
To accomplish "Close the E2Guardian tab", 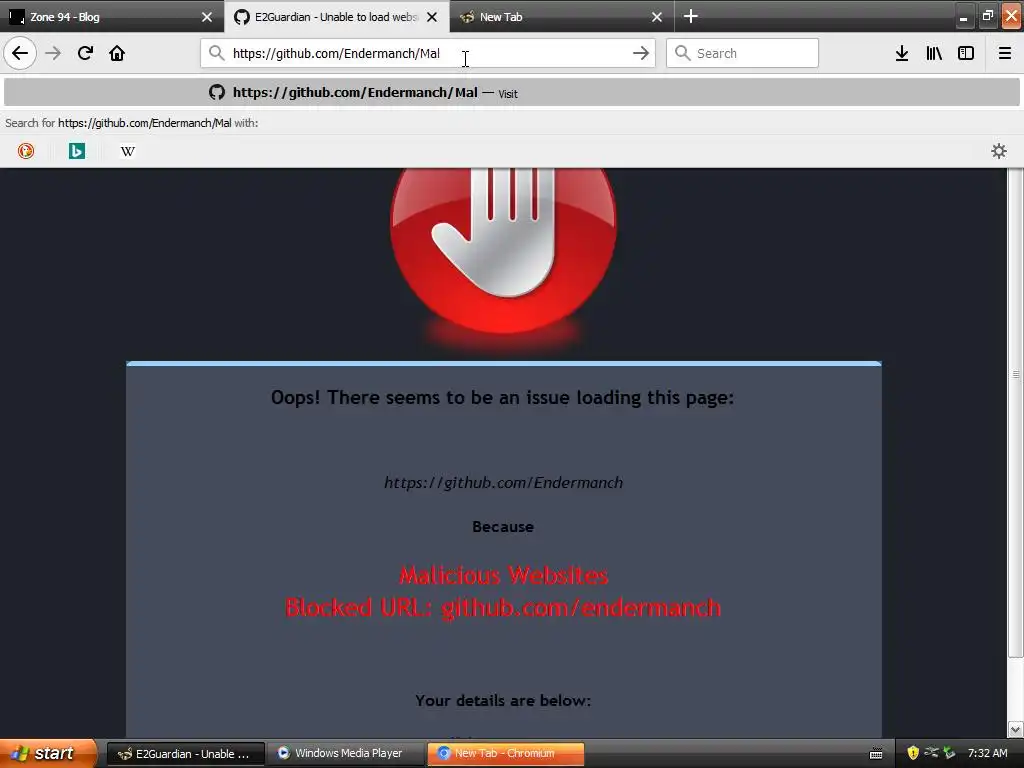I will [432, 17].
